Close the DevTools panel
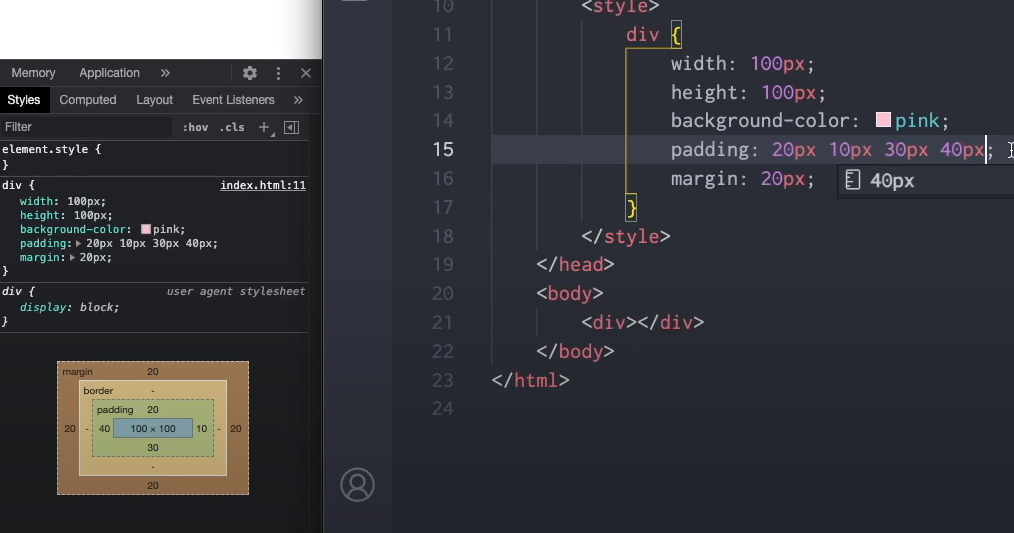This screenshot has height=533, width=1014. click(x=306, y=73)
